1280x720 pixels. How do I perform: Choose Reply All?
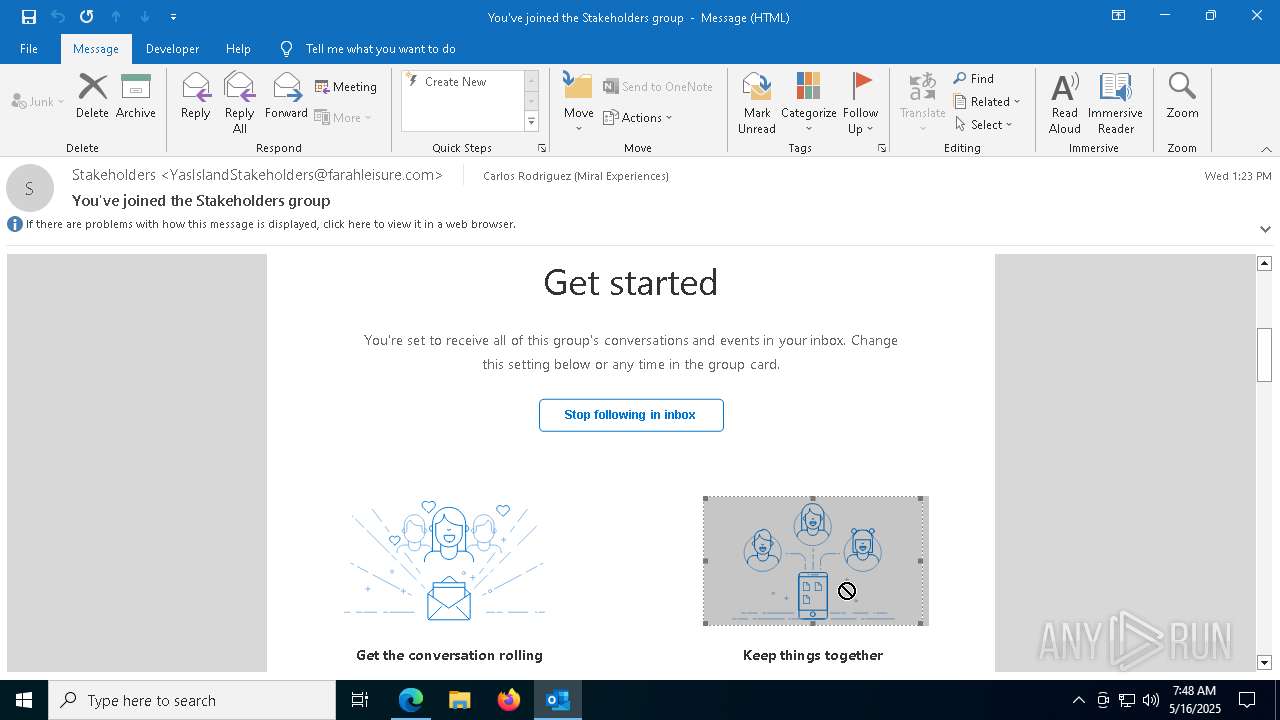pyautogui.click(x=240, y=103)
